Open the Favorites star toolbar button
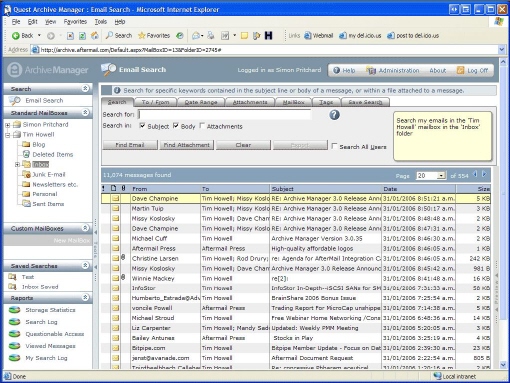Viewport: 510px width, 383px height. 154,36
